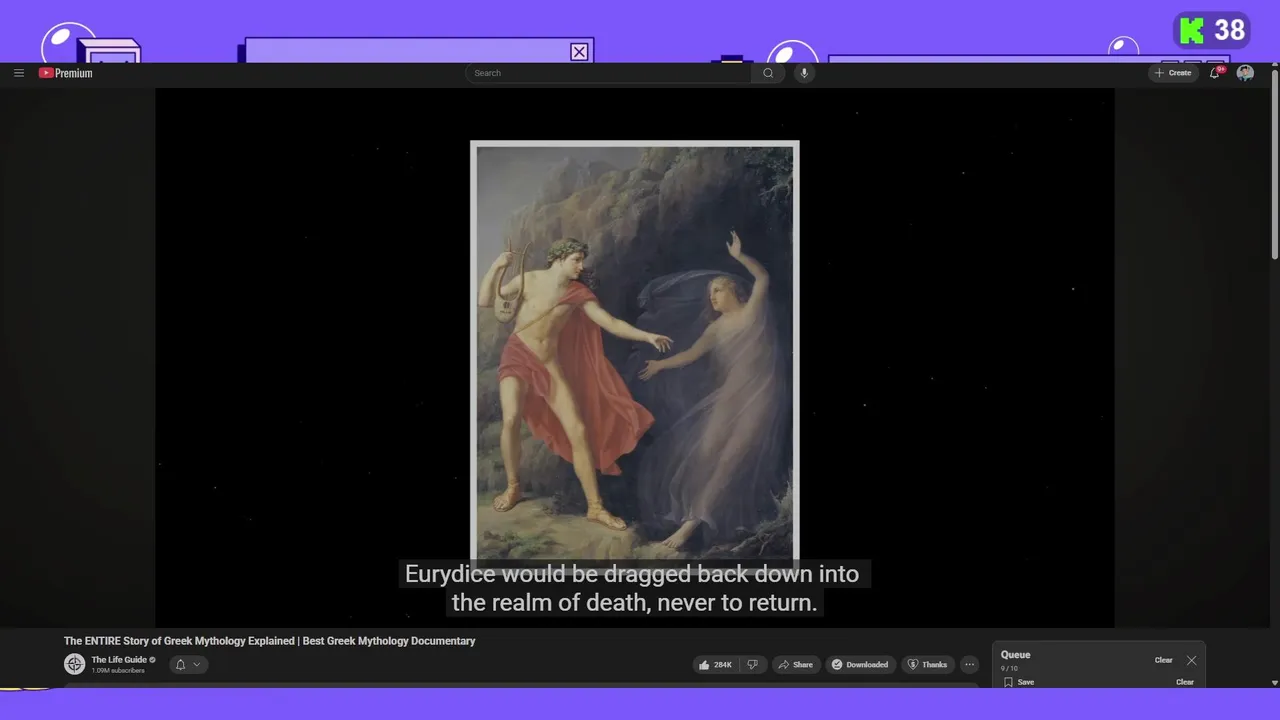Viewport: 1280px width, 720px height.
Task: Clear the queue using the top Clear button
Action: pyautogui.click(x=1163, y=660)
